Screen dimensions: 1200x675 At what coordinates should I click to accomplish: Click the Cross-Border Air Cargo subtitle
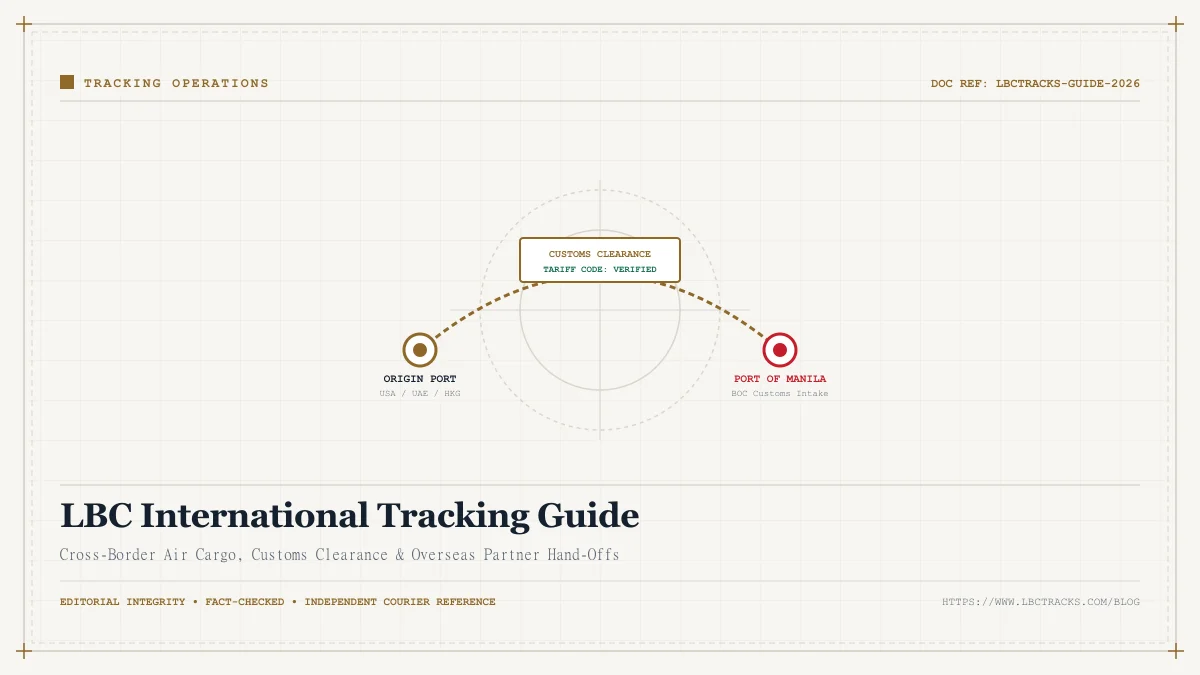pos(339,554)
